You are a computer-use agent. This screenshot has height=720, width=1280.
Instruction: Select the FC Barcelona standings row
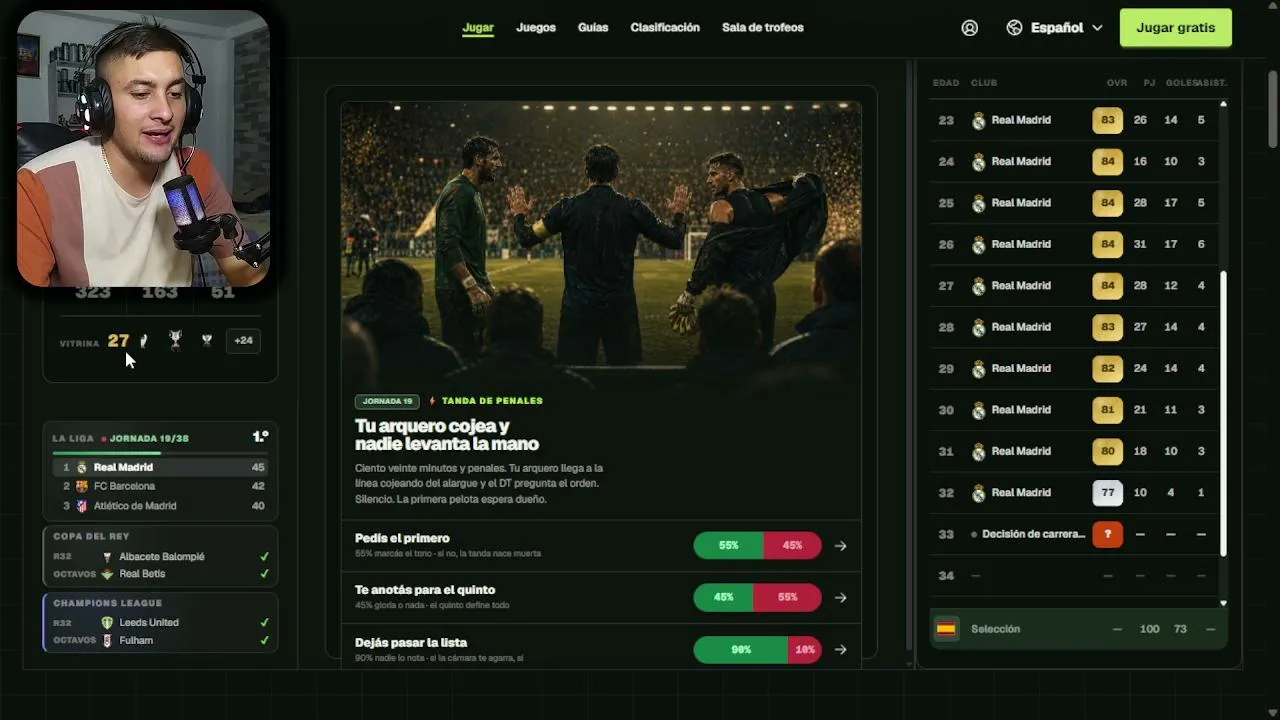pyautogui.click(x=161, y=486)
